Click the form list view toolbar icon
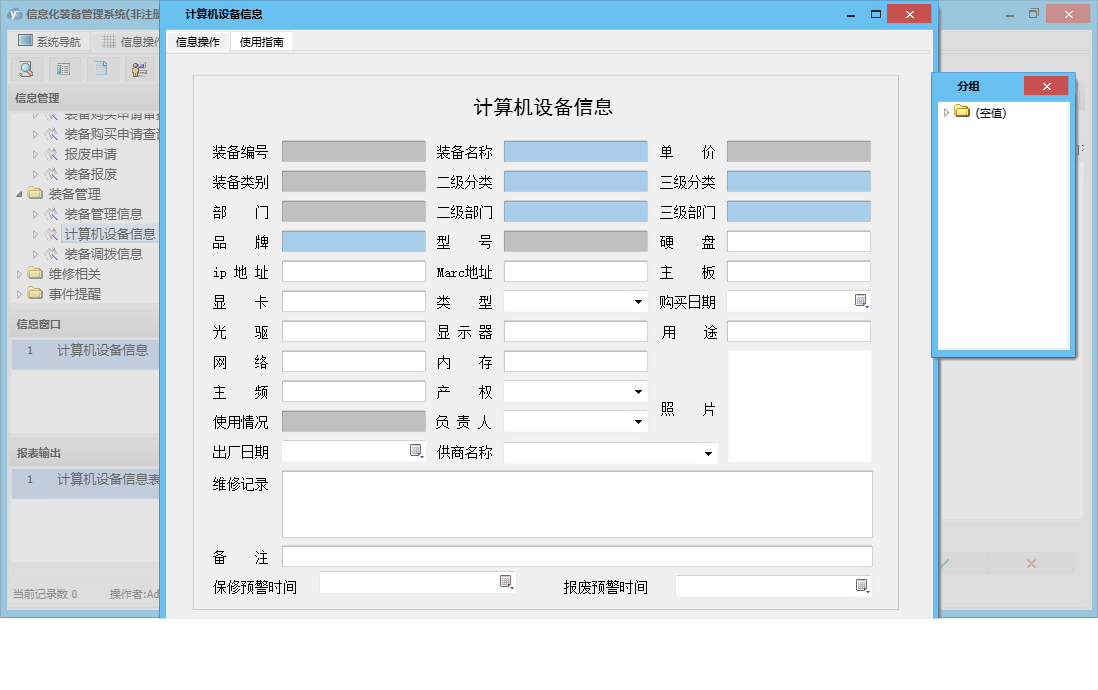The height and width of the screenshot is (690, 1098). 63,69
